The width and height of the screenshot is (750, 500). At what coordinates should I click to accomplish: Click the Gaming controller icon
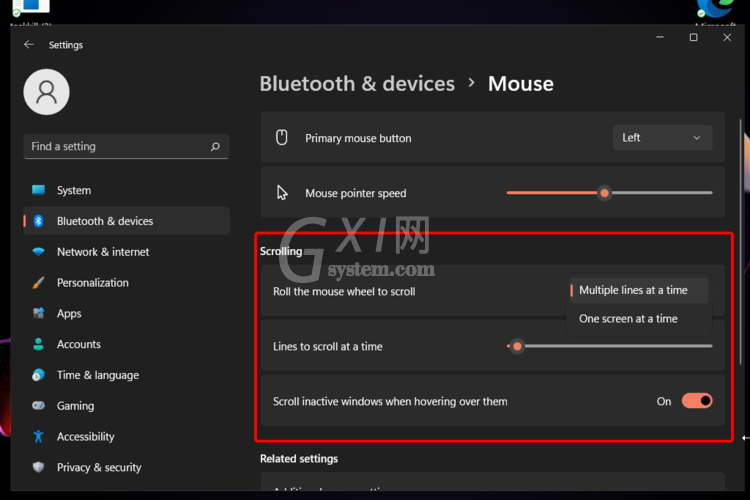(x=38, y=405)
